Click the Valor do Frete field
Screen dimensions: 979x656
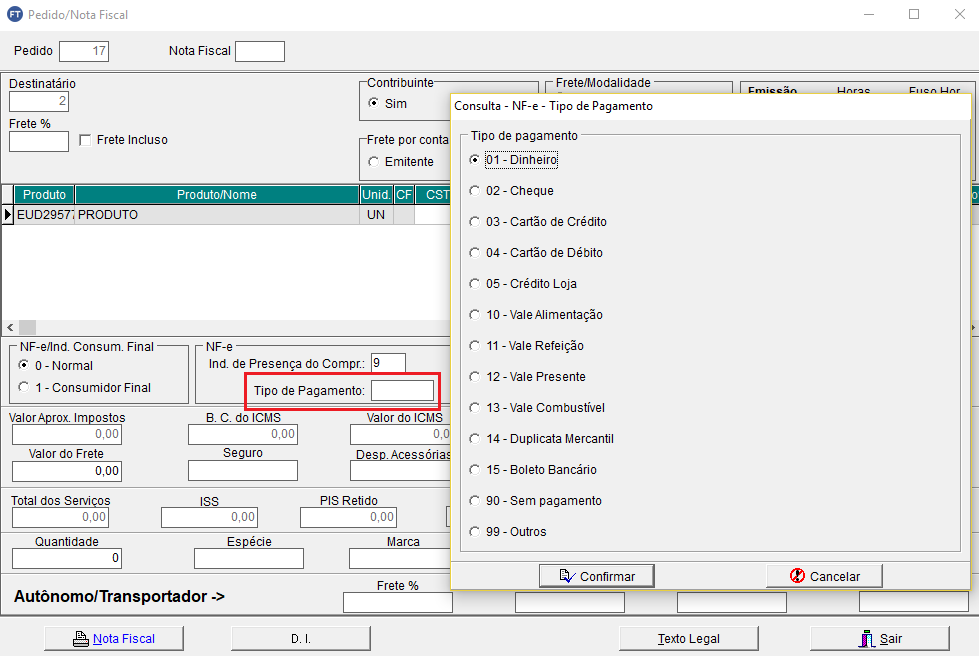tap(67, 471)
